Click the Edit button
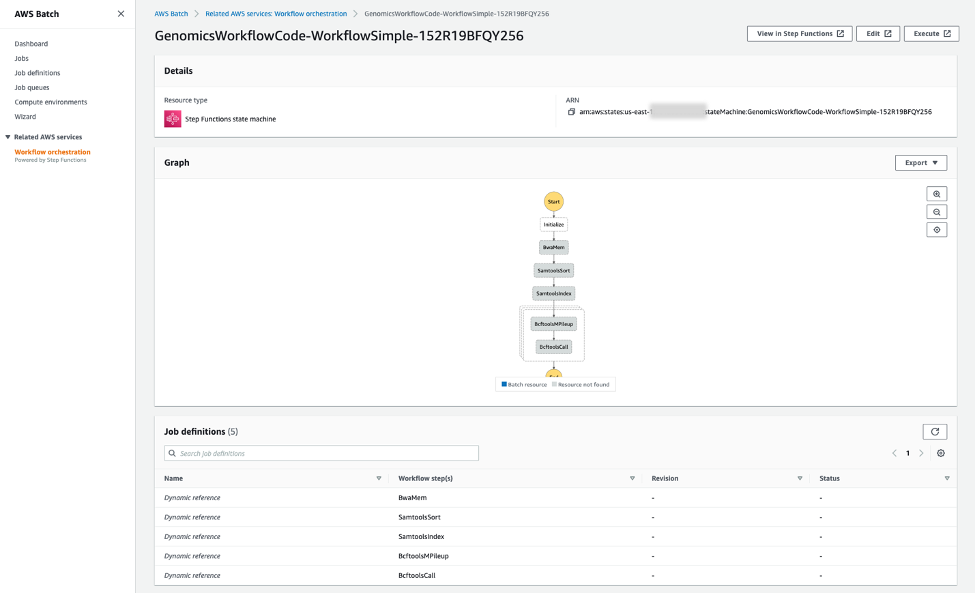 click(878, 34)
